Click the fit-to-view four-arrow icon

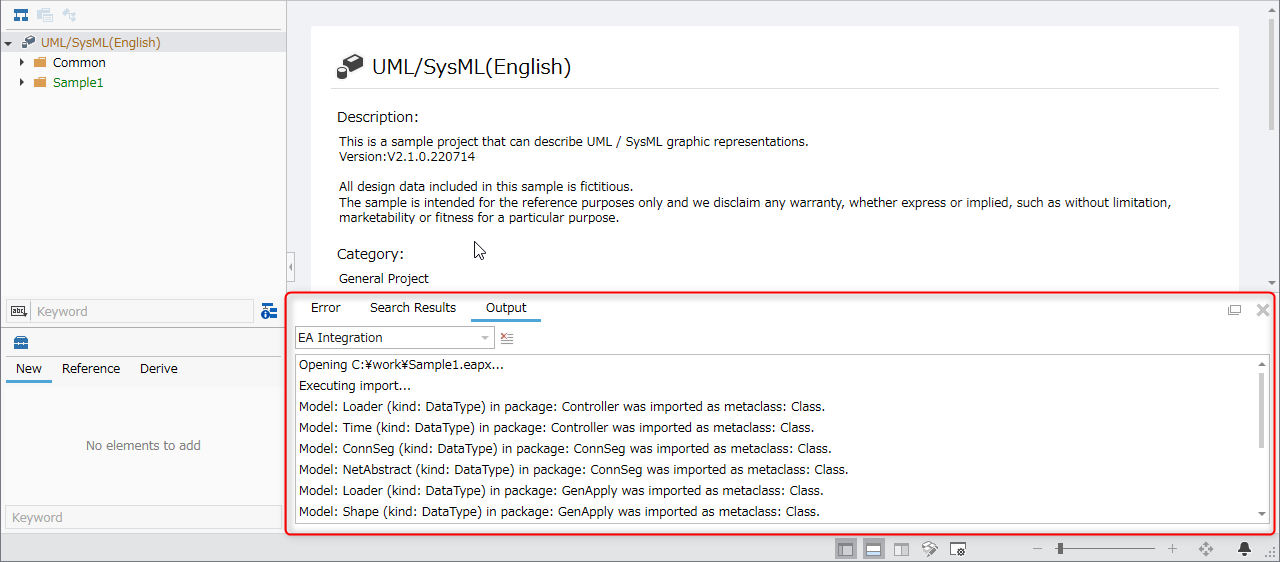(x=1205, y=549)
